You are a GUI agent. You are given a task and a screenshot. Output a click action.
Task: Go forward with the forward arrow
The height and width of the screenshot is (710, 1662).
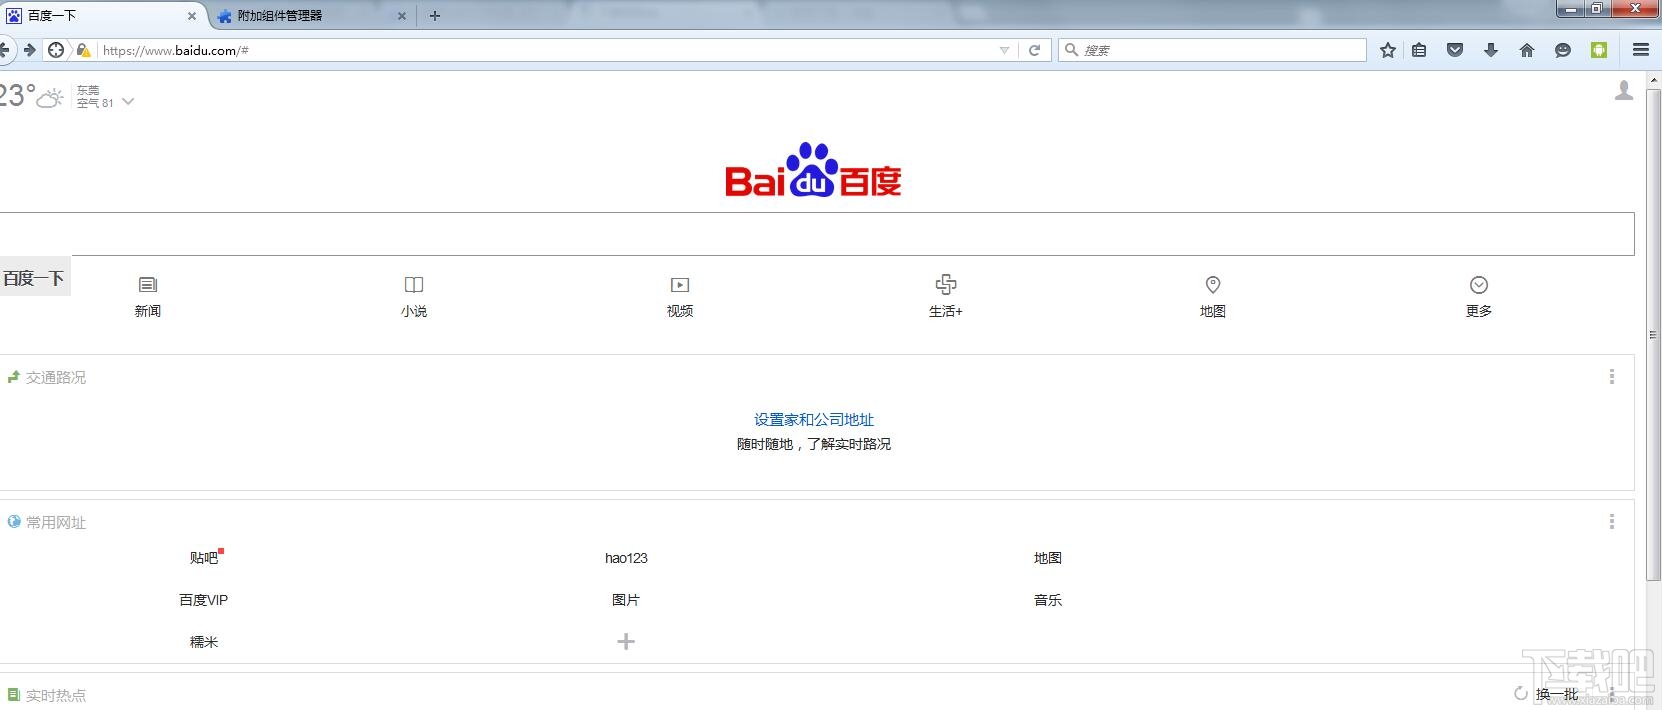30,50
